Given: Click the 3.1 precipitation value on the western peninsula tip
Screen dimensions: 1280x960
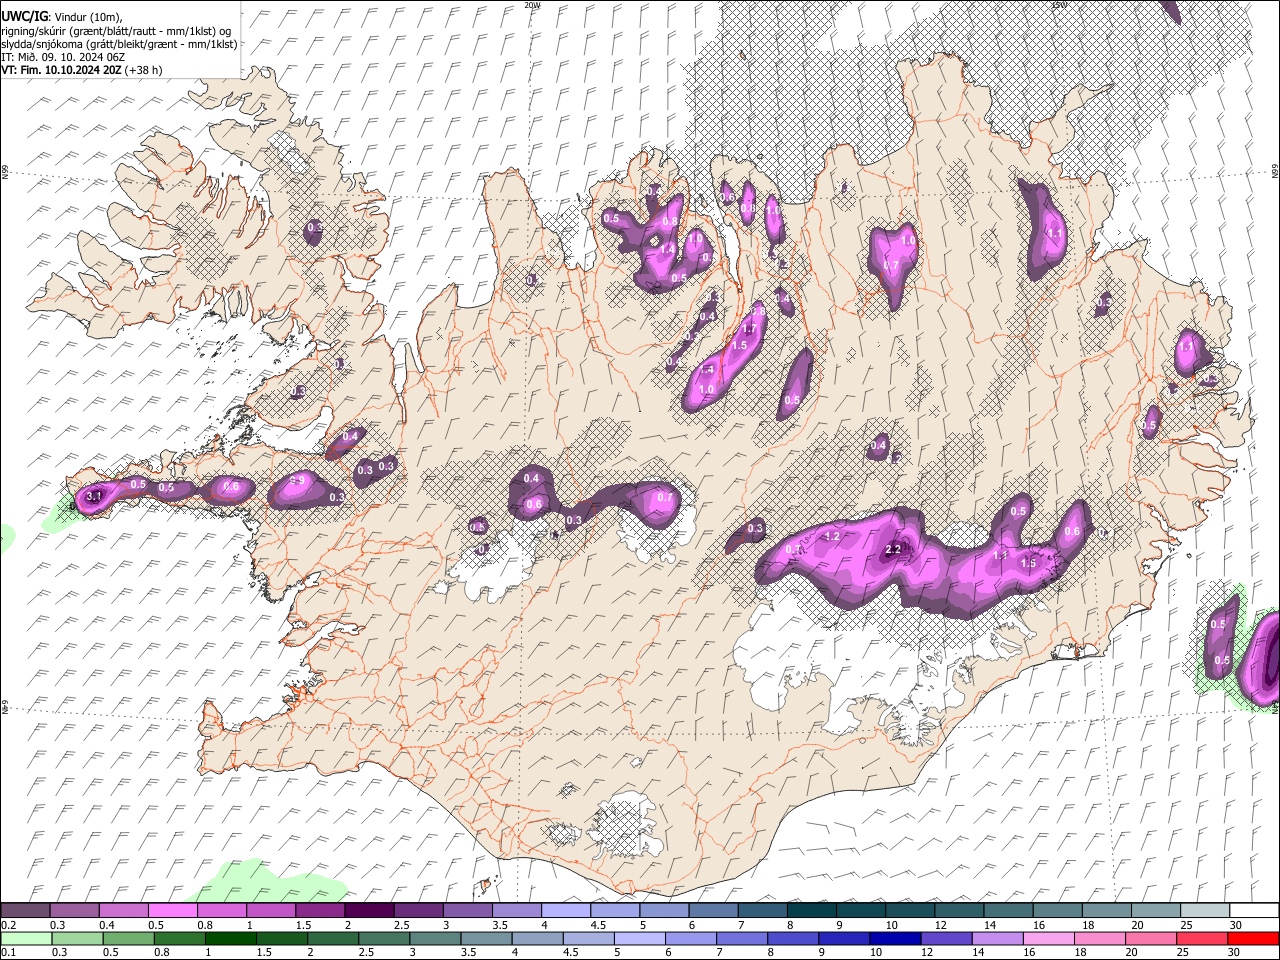Looking at the screenshot, I should click(x=94, y=496).
